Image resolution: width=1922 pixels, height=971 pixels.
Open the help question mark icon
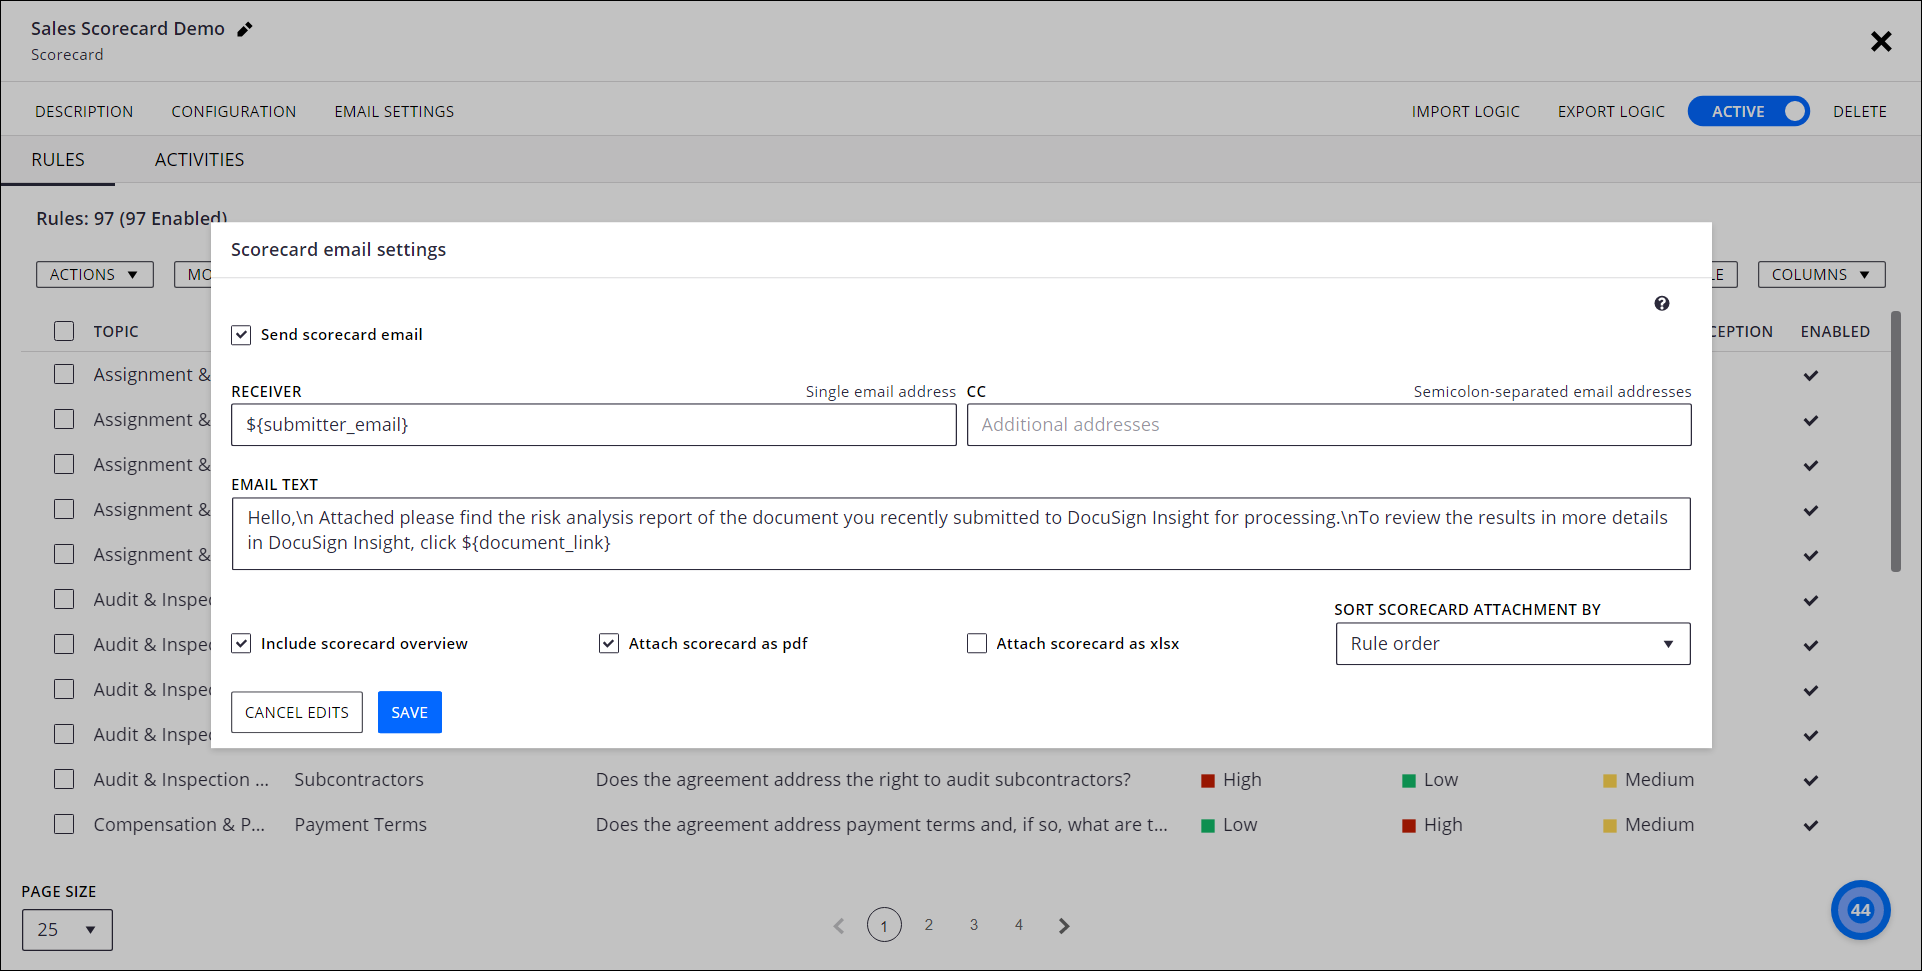1661,303
